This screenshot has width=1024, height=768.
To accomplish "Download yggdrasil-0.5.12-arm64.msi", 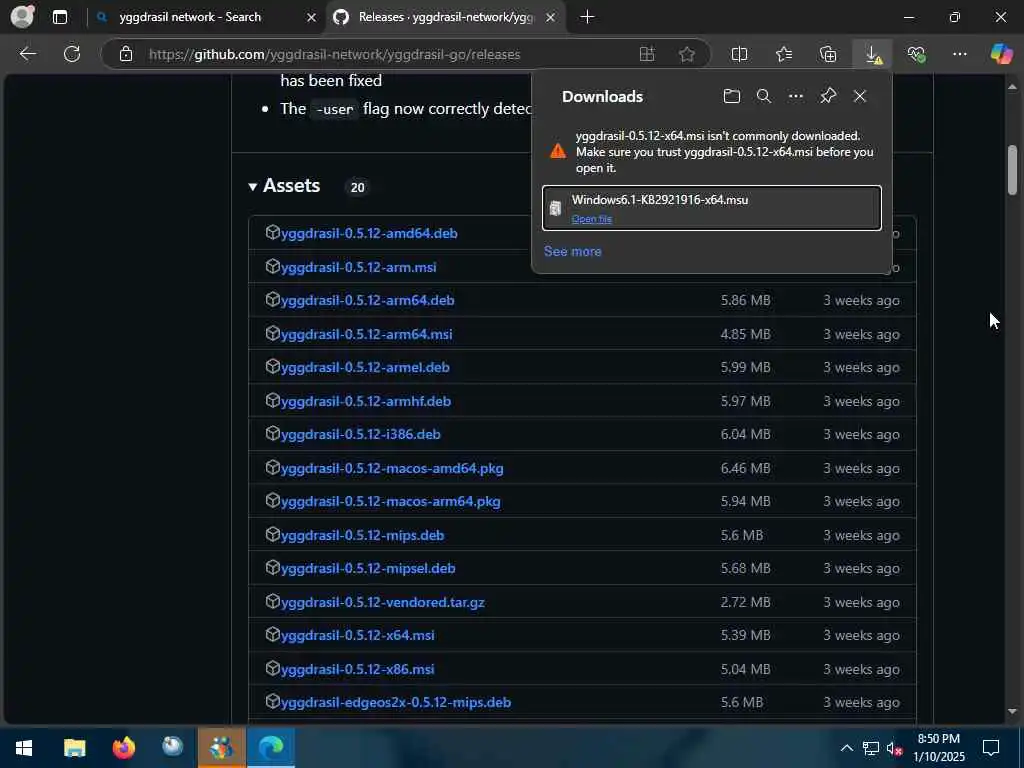I will click(x=366, y=334).
